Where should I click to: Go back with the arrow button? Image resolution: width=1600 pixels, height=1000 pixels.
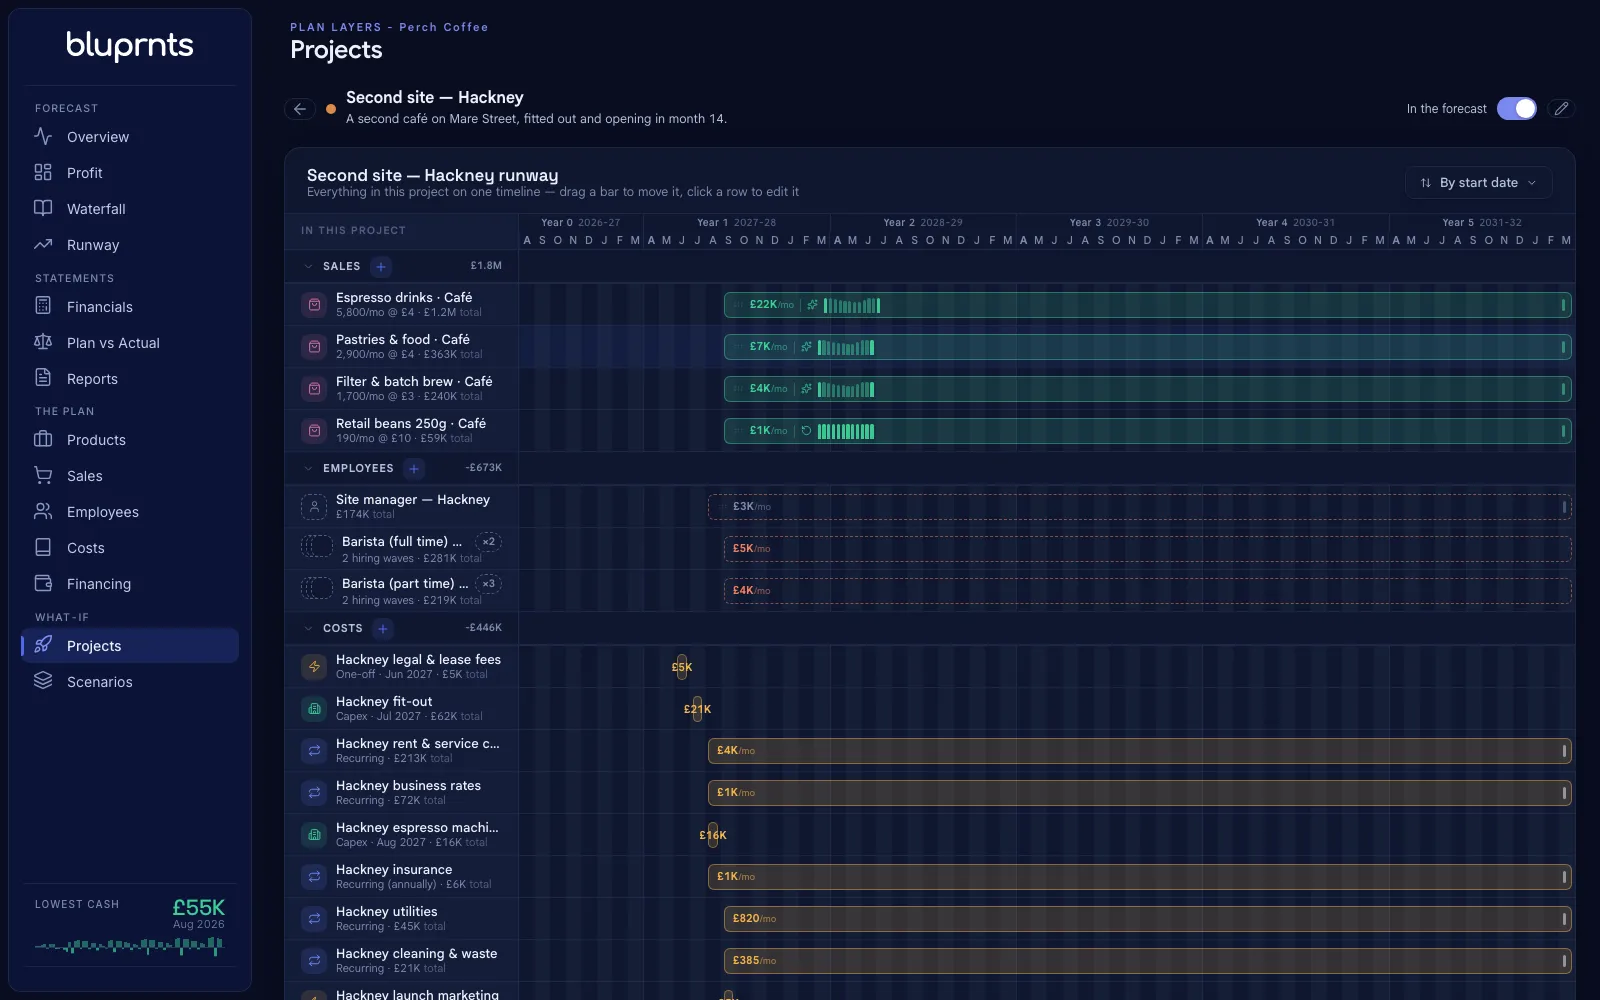click(x=300, y=109)
